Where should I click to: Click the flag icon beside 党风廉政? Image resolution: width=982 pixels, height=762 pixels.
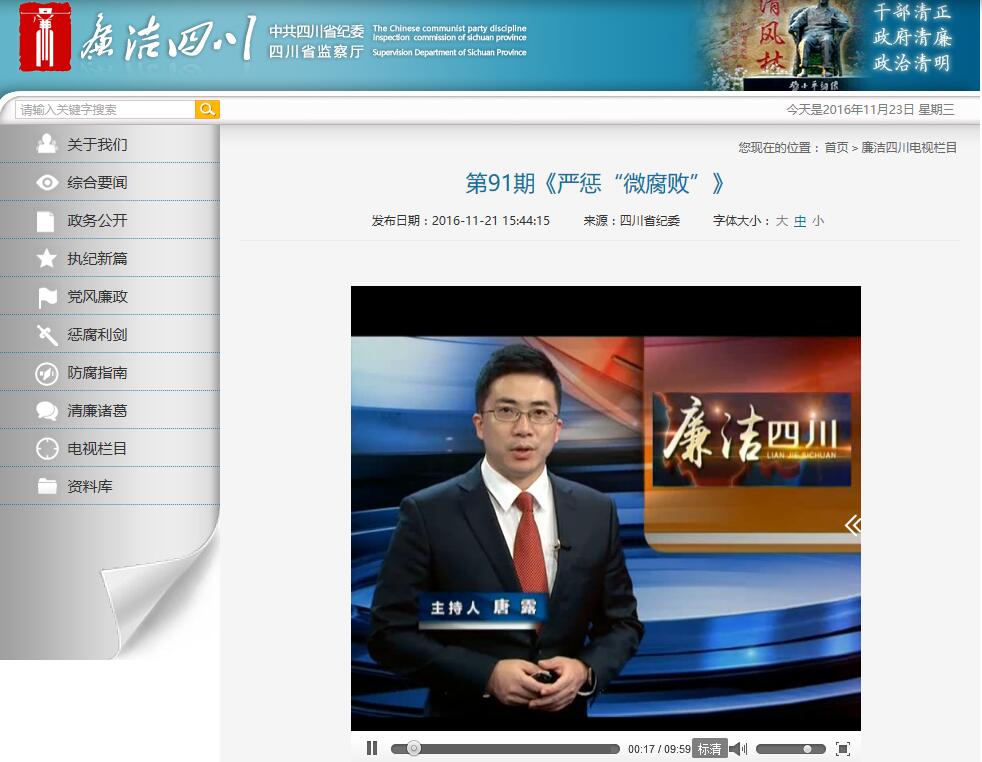tap(46, 297)
